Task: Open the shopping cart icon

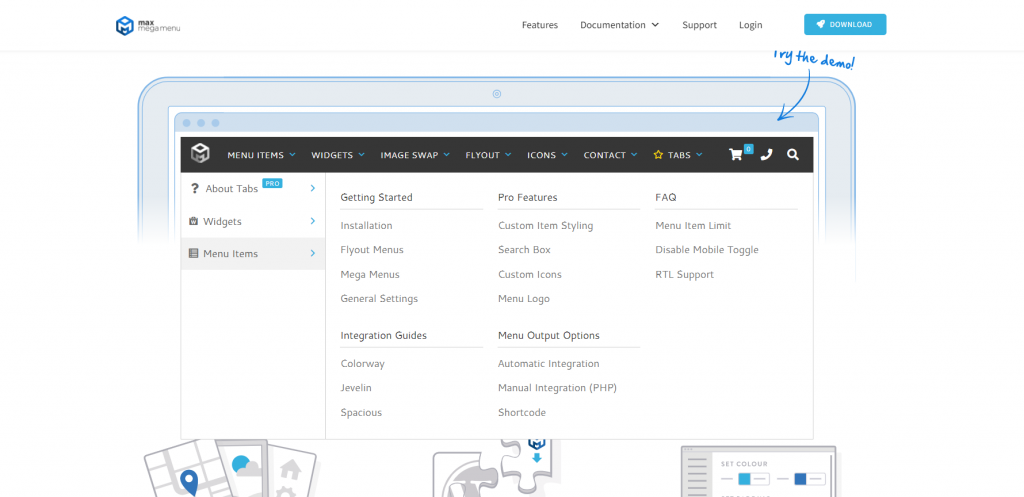Action: pyautogui.click(x=737, y=155)
